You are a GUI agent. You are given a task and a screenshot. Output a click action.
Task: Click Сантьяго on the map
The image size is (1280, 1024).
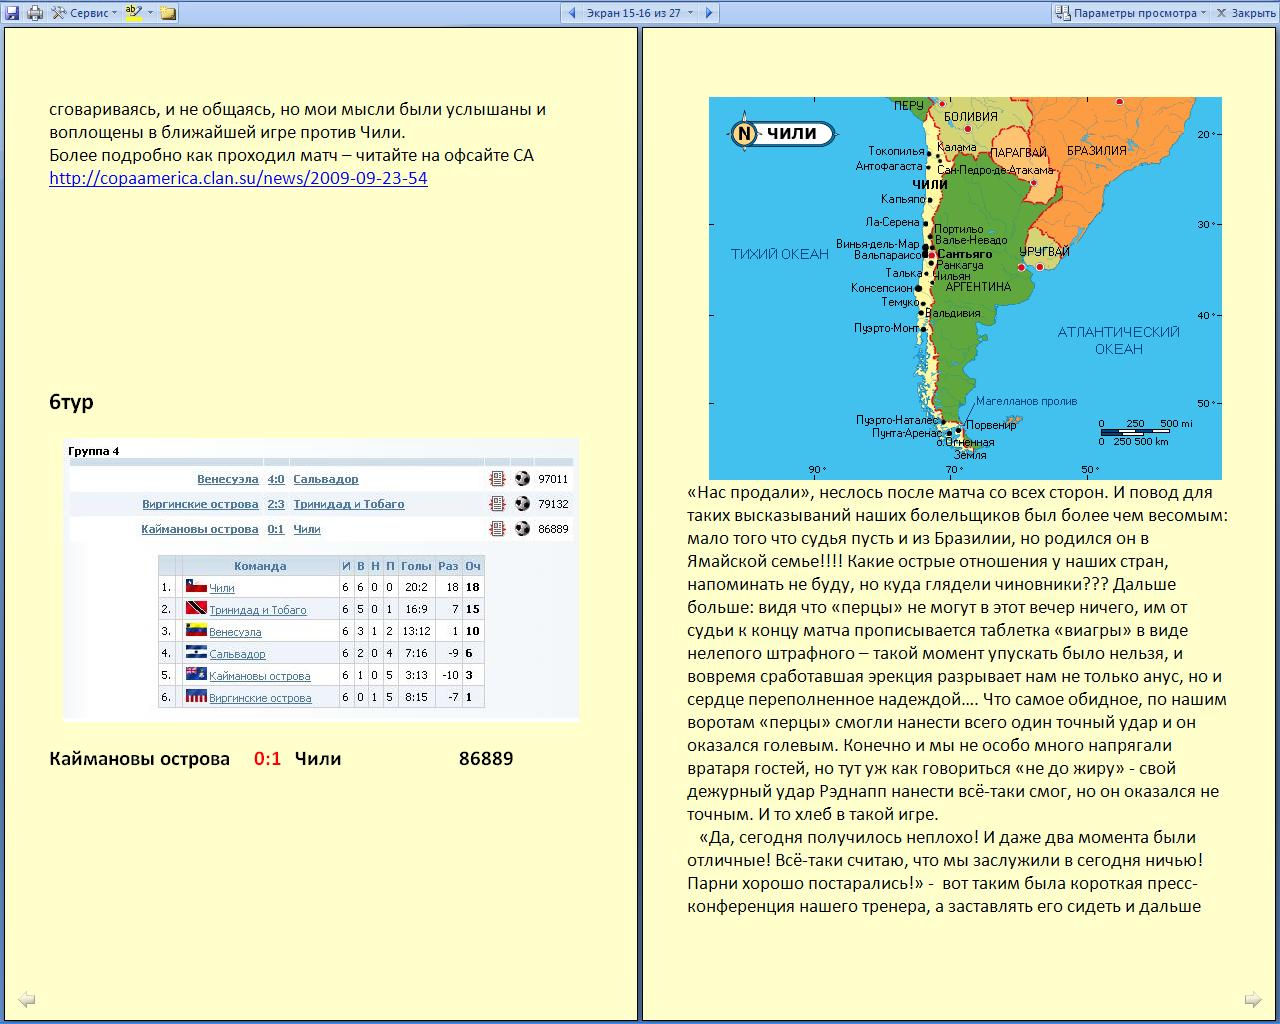pos(965,254)
